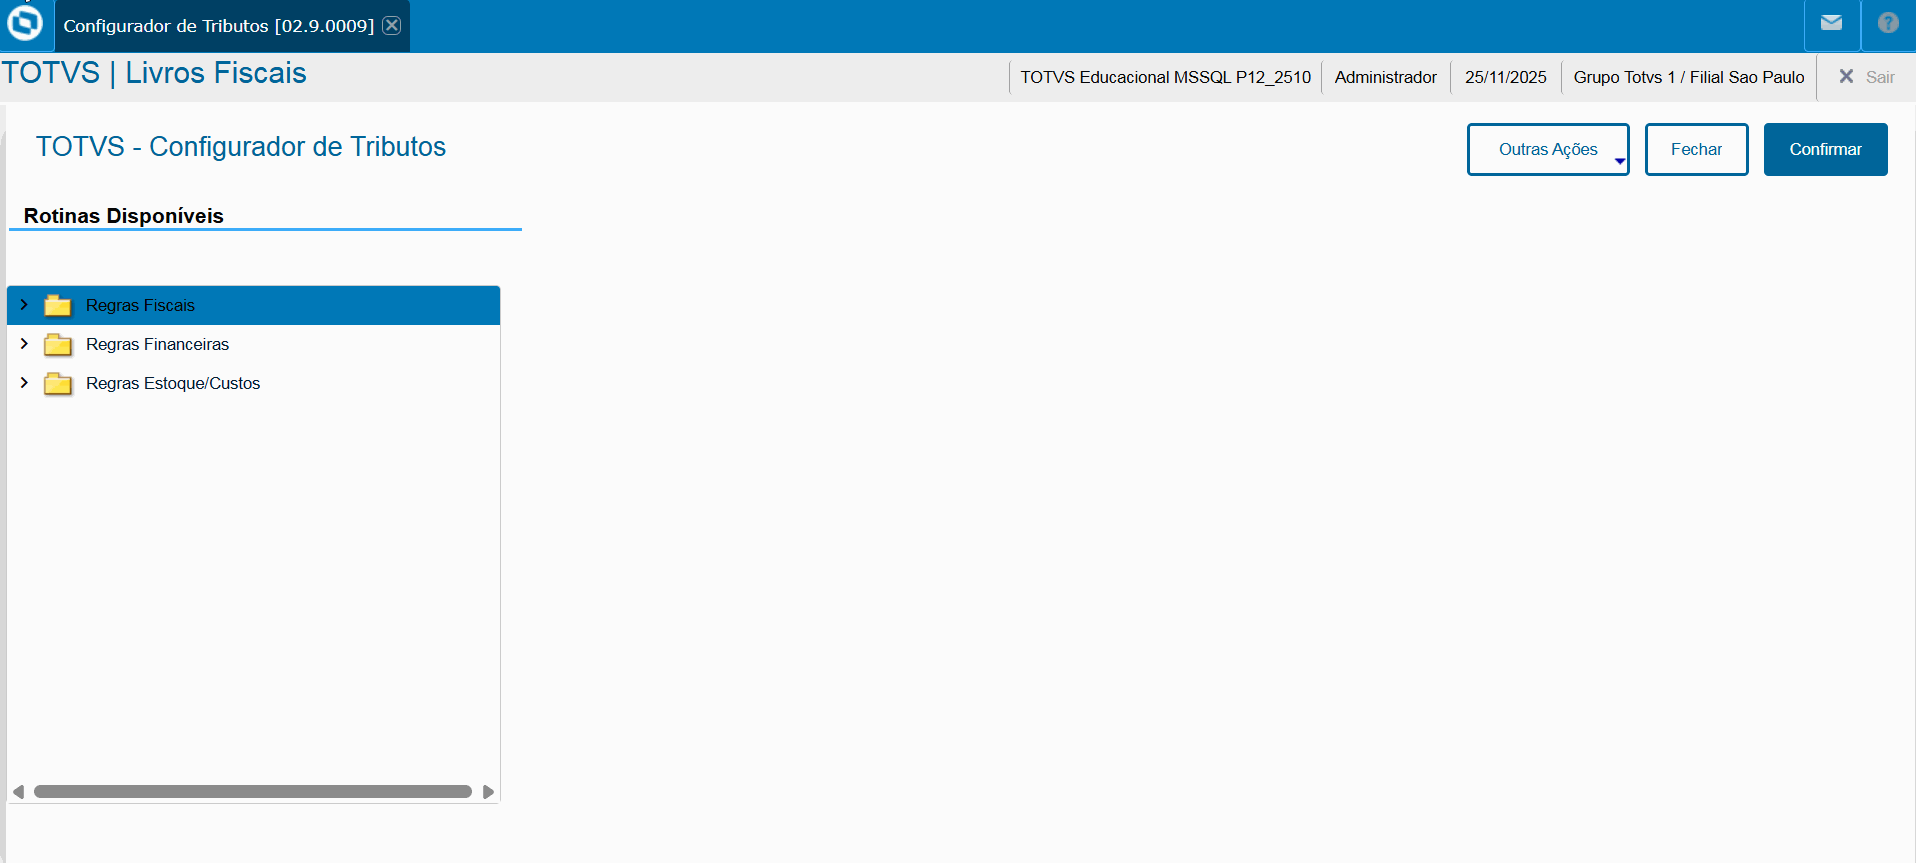Click the TOTVS | Livros Fiscais title
This screenshot has height=863, width=1916.
click(x=154, y=73)
